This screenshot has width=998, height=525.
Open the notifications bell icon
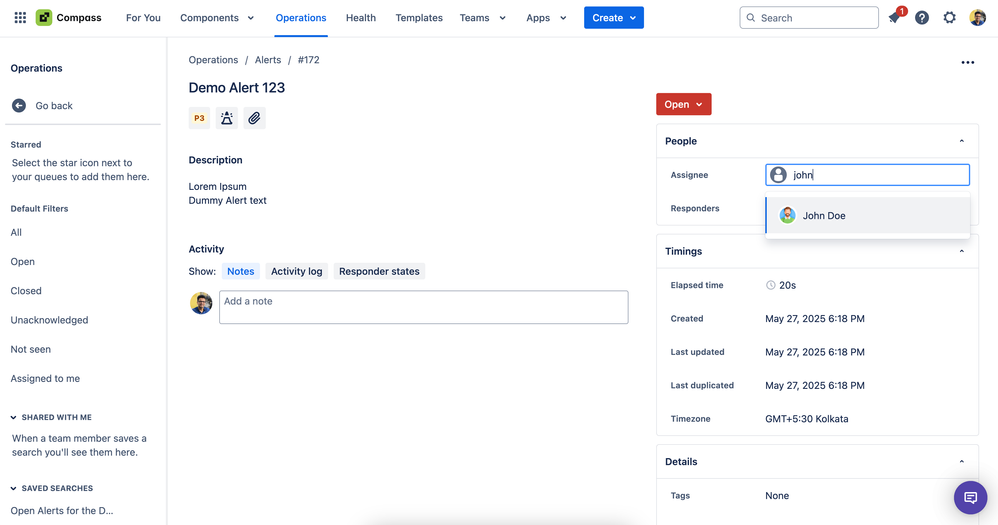click(894, 18)
